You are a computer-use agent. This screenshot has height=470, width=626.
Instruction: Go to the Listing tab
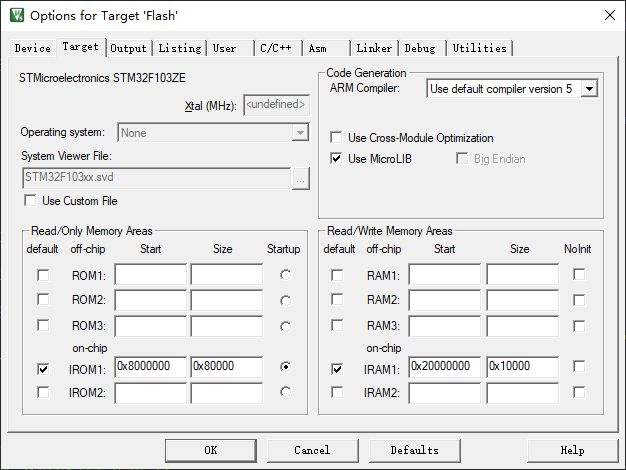pyautogui.click(x=180, y=48)
